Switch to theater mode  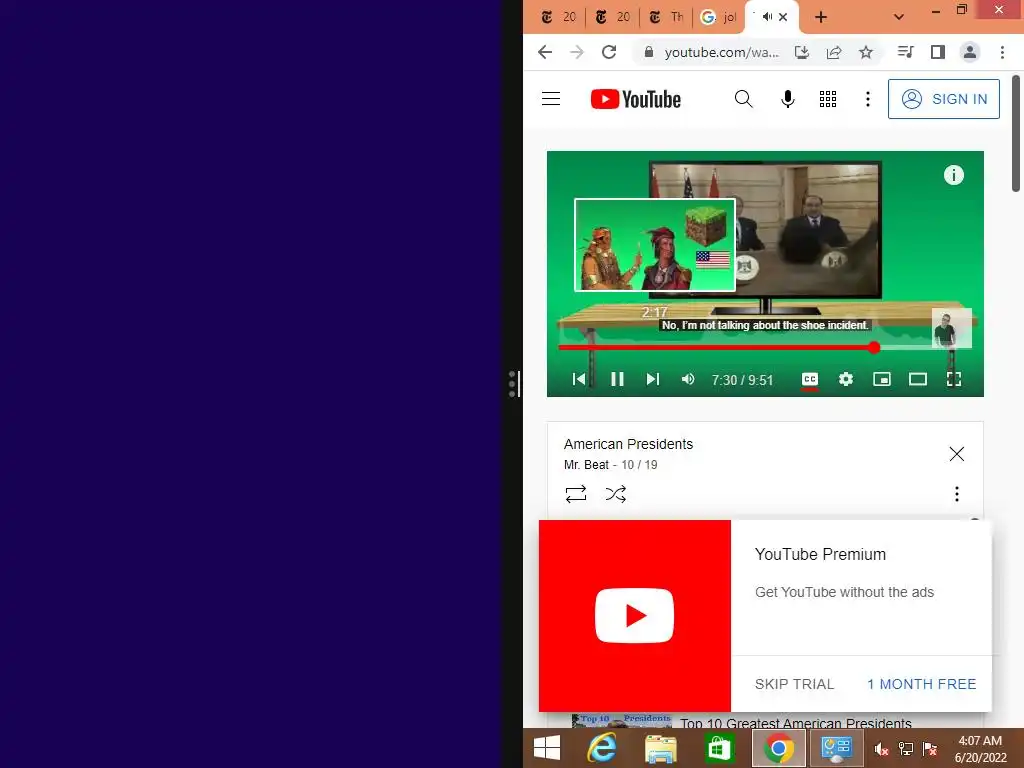(918, 379)
